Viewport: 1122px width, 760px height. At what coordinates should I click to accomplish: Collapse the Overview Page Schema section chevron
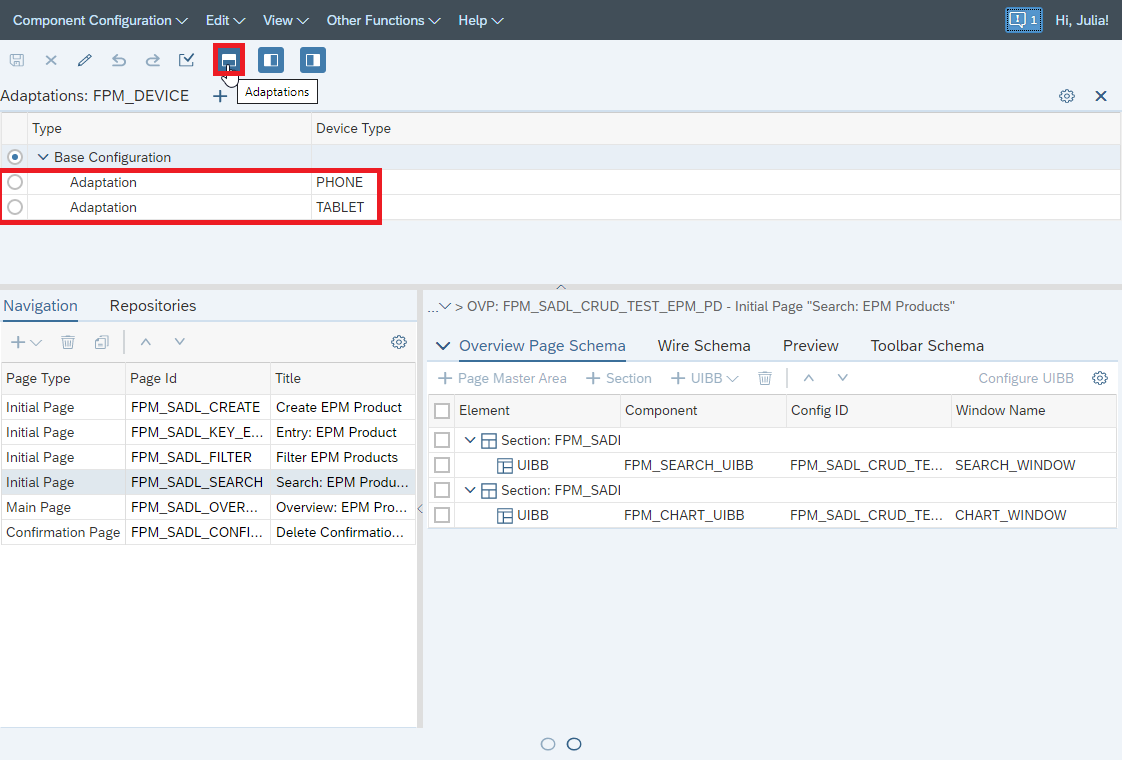tap(441, 345)
